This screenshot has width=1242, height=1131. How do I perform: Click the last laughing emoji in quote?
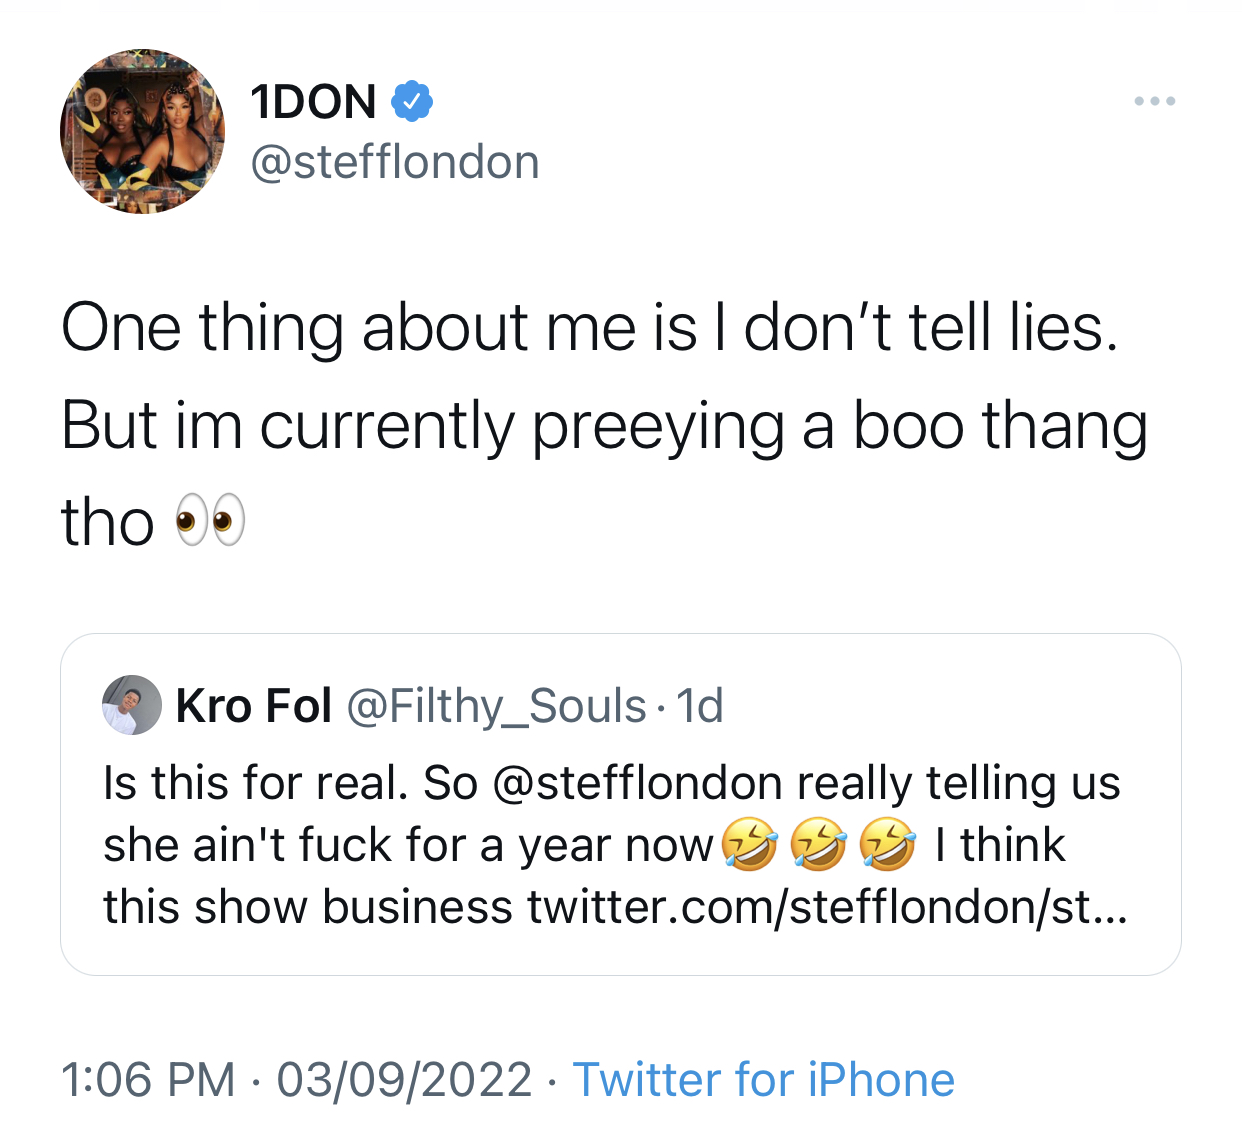[888, 844]
